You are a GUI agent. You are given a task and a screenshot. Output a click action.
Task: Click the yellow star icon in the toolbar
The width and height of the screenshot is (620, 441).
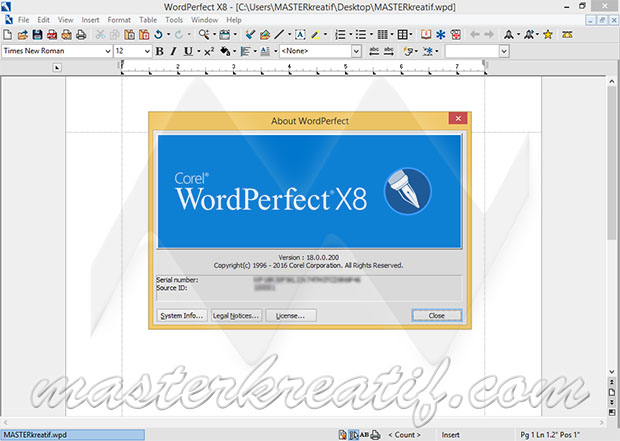(x=548, y=35)
